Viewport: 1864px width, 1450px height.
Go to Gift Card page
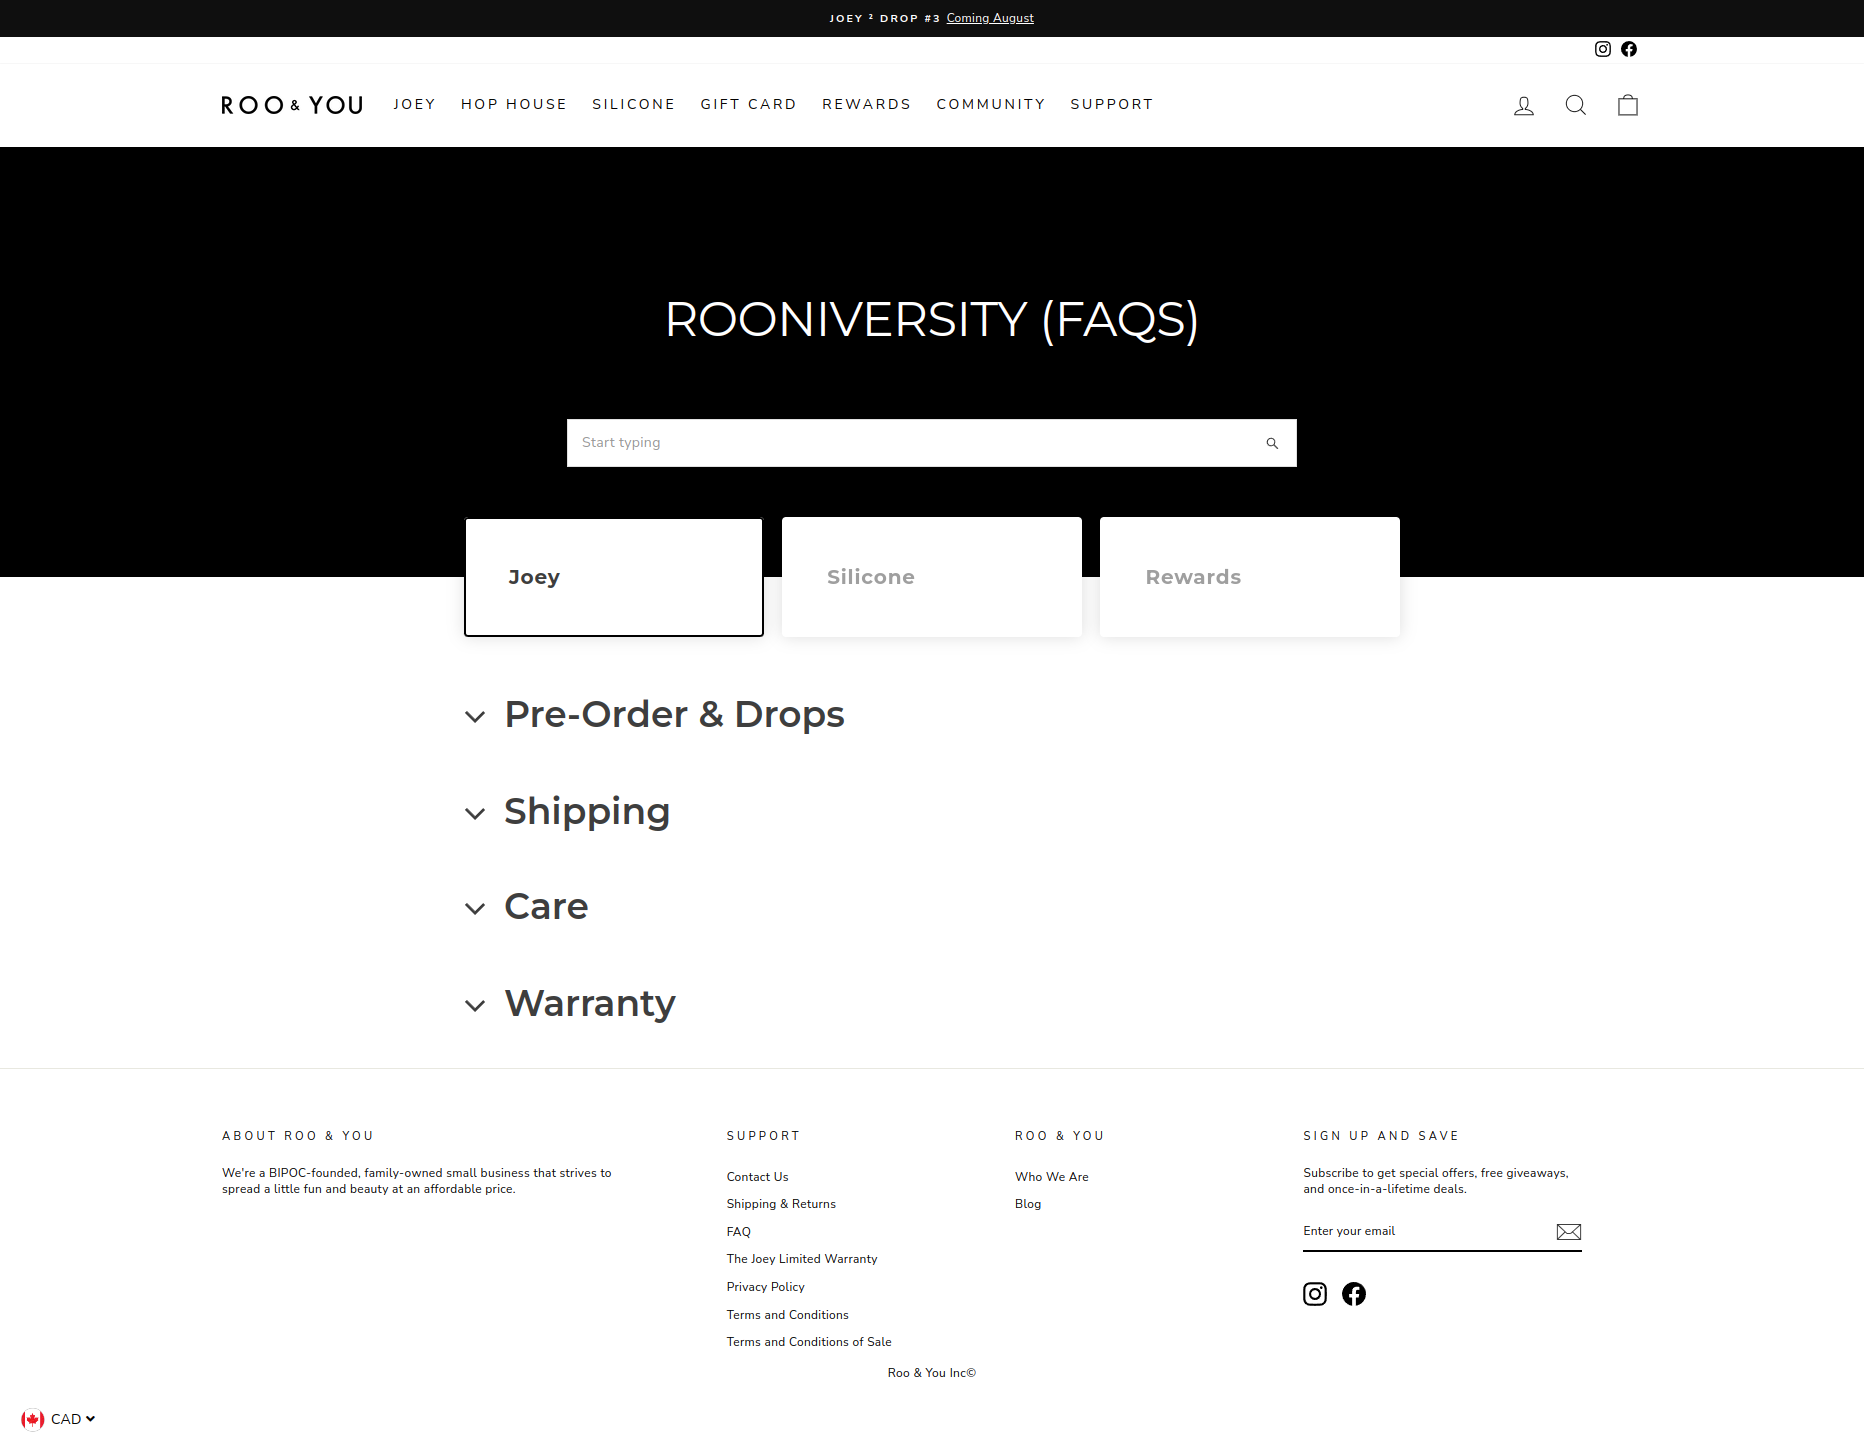click(x=749, y=104)
